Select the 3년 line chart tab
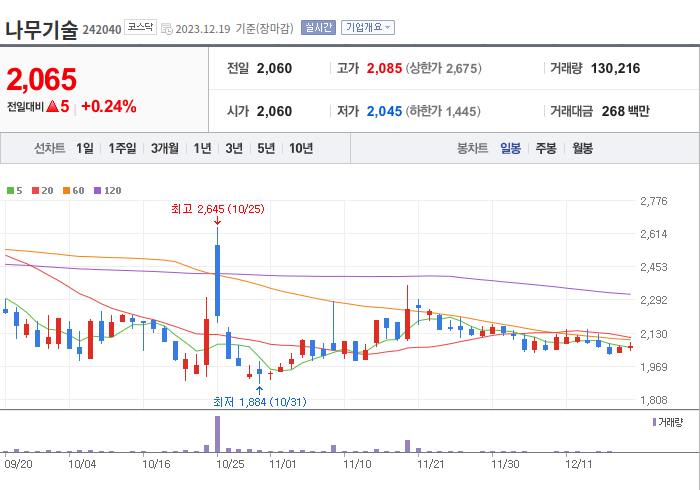This screenshot has width=700, height=490. pos(234,148)
